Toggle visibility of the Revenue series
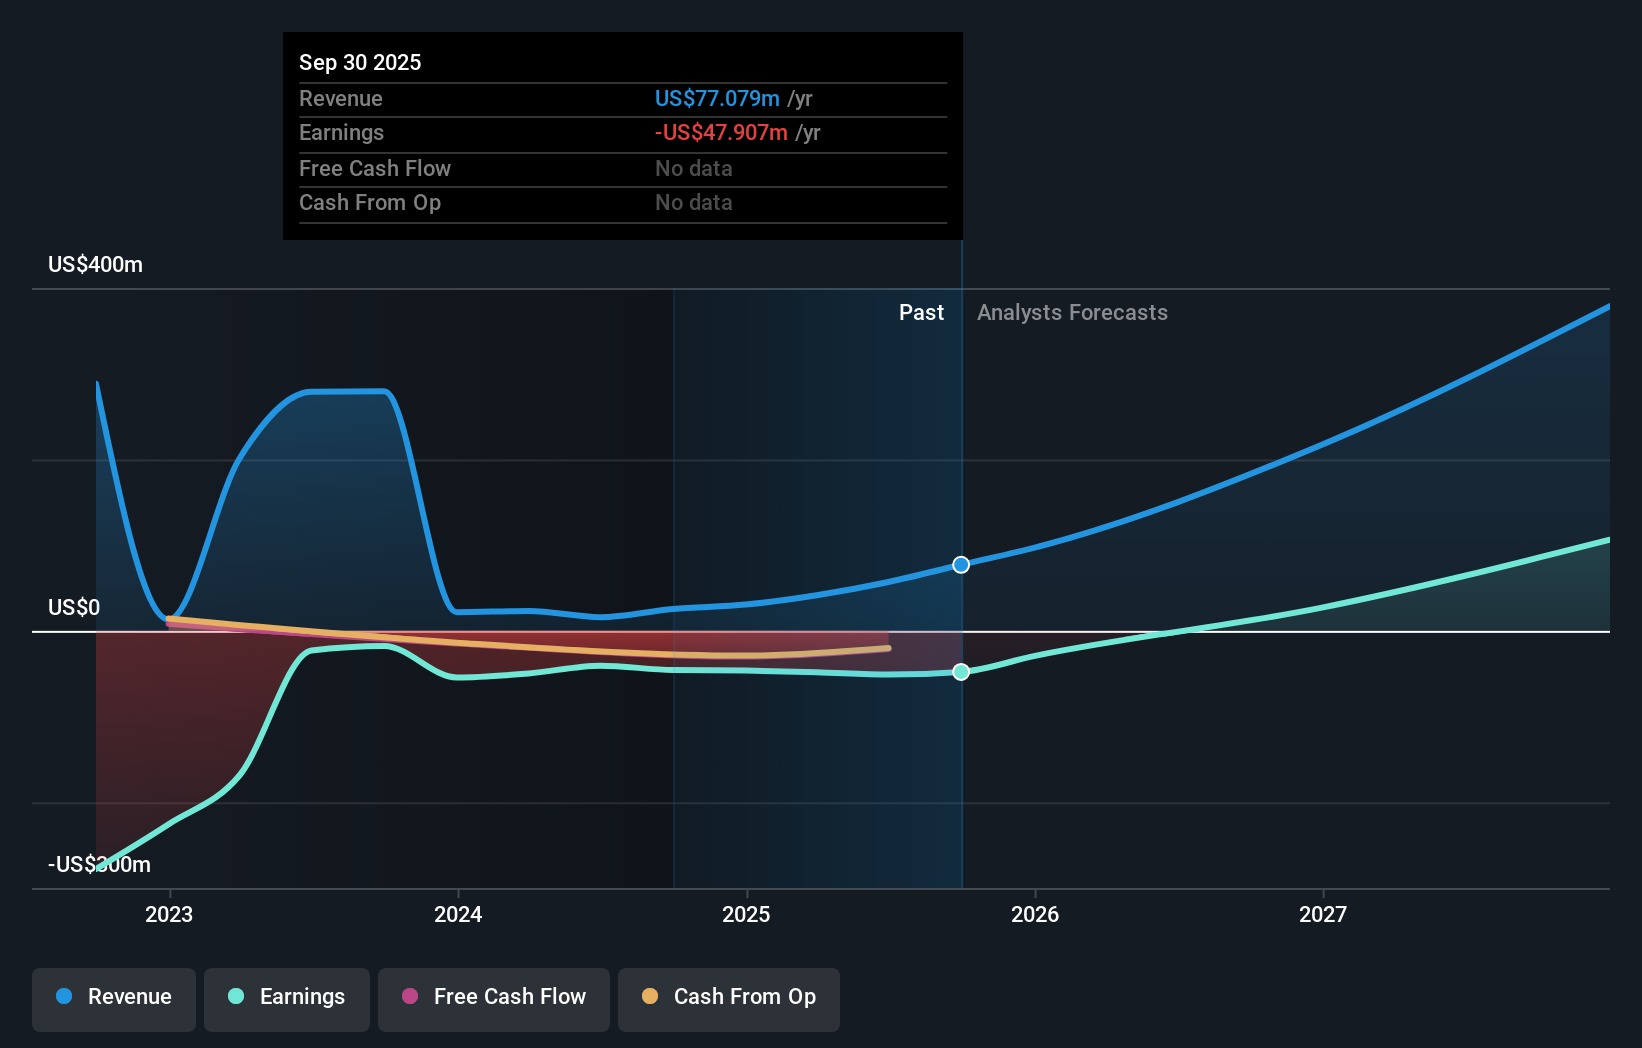 [113, 997]
